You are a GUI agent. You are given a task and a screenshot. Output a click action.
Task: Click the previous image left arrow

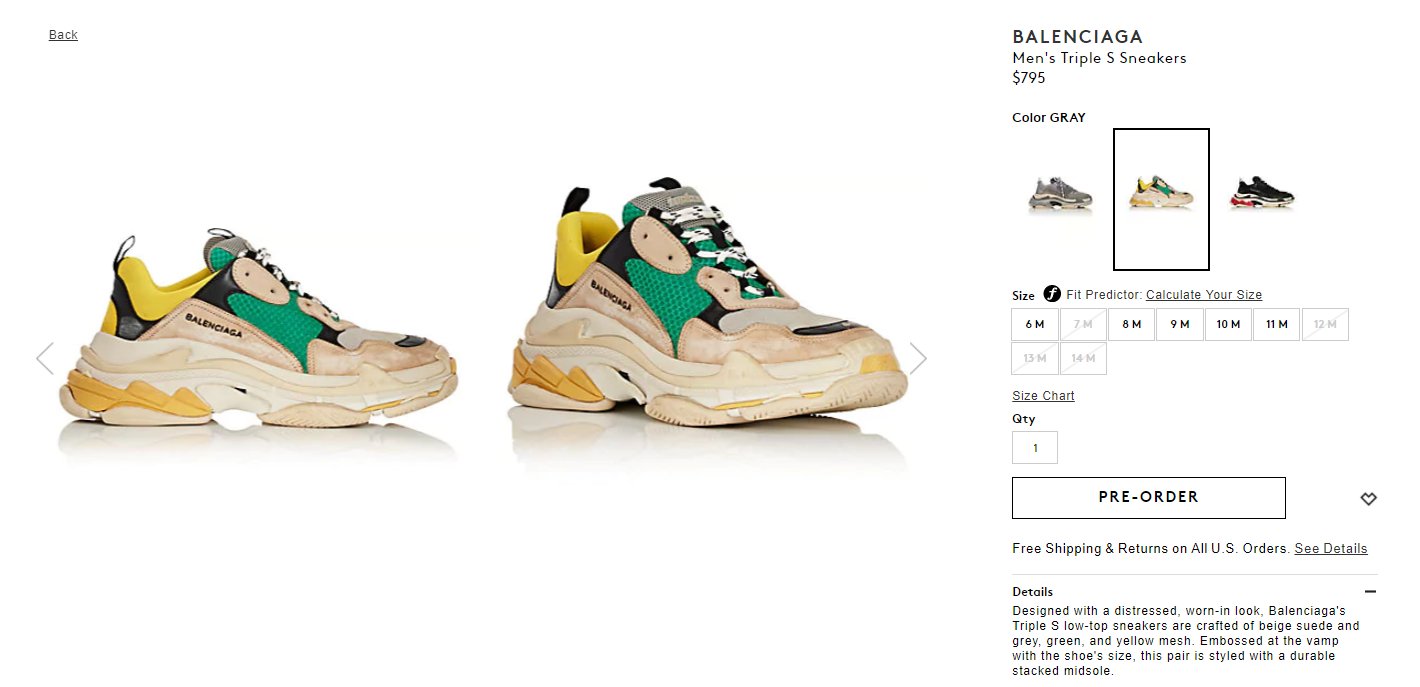pyautogui.click(x=44, y=358)
